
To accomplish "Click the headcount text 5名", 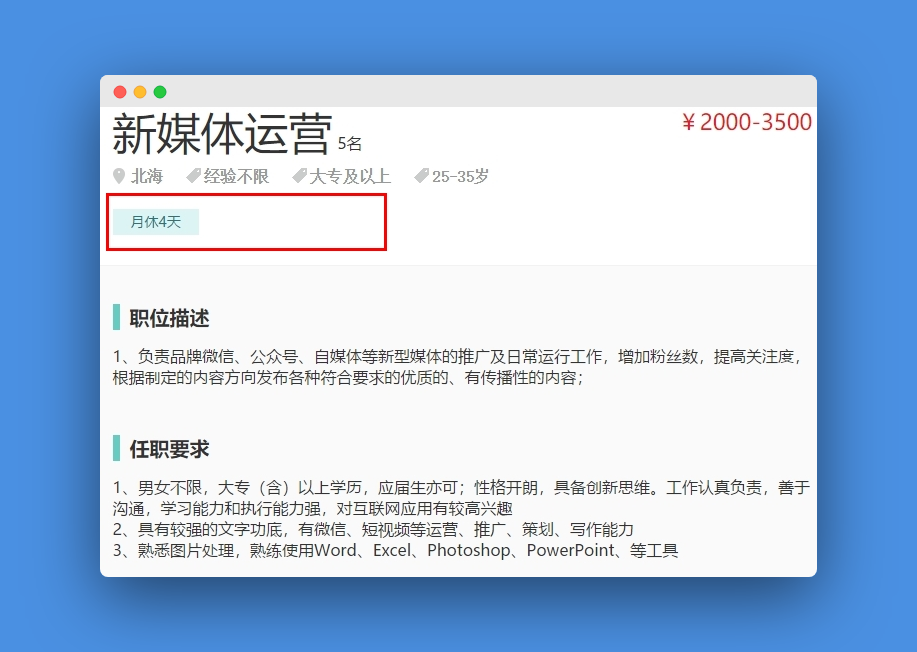I will (350, 144).
